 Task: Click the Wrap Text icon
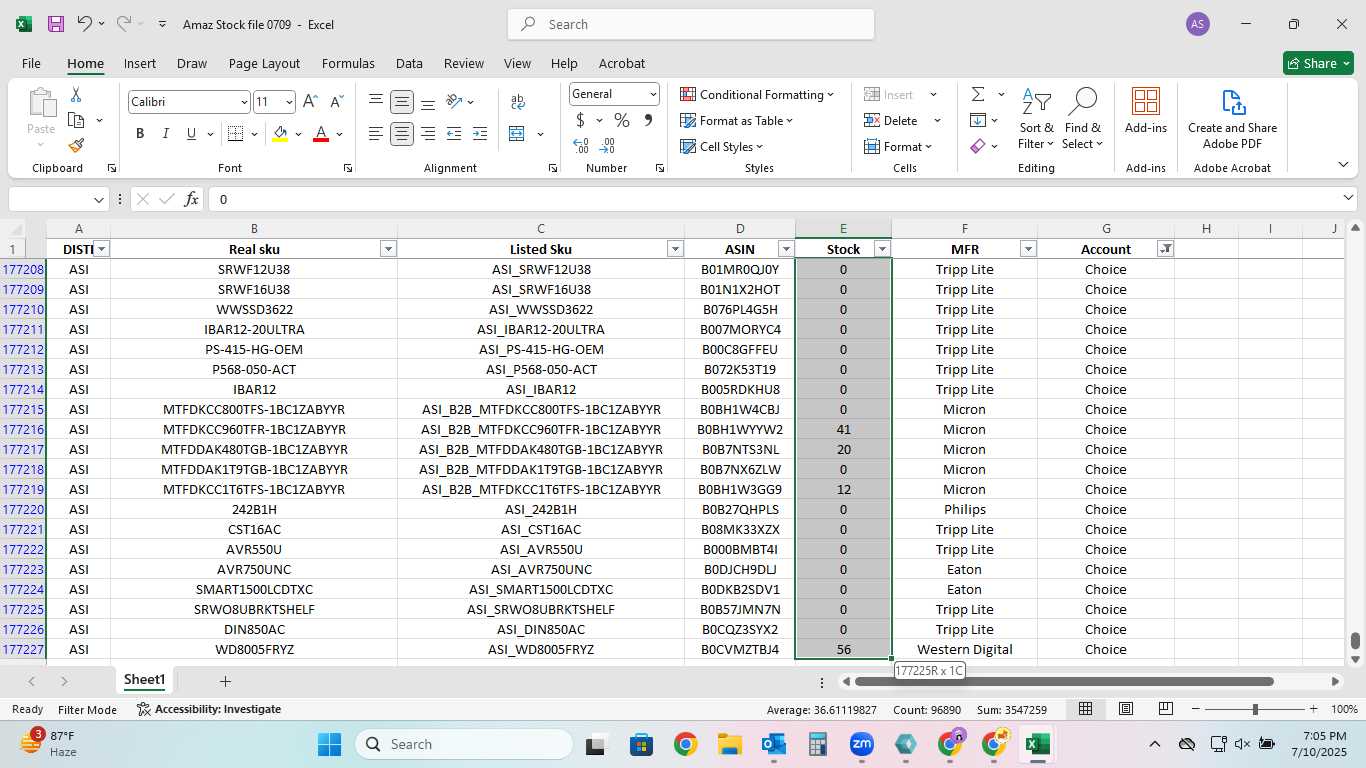(x=518, y=102)
